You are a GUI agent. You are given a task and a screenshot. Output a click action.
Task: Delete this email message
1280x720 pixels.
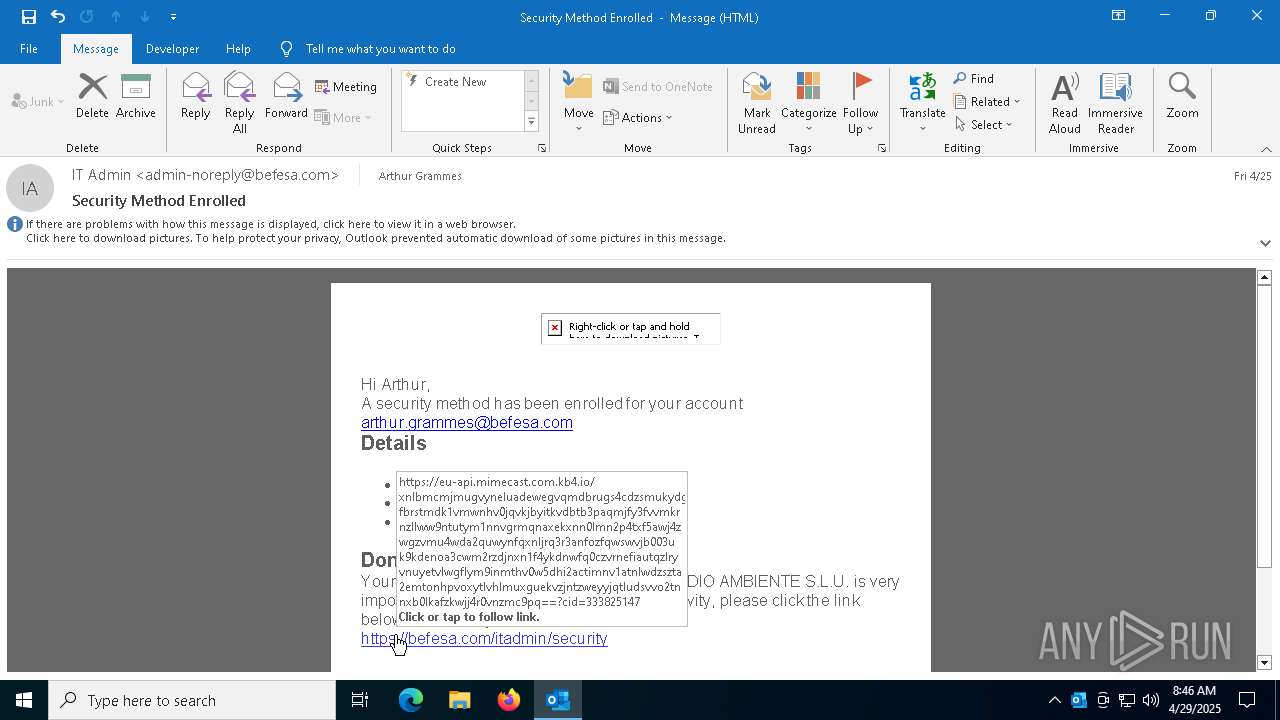click(92, 97)
